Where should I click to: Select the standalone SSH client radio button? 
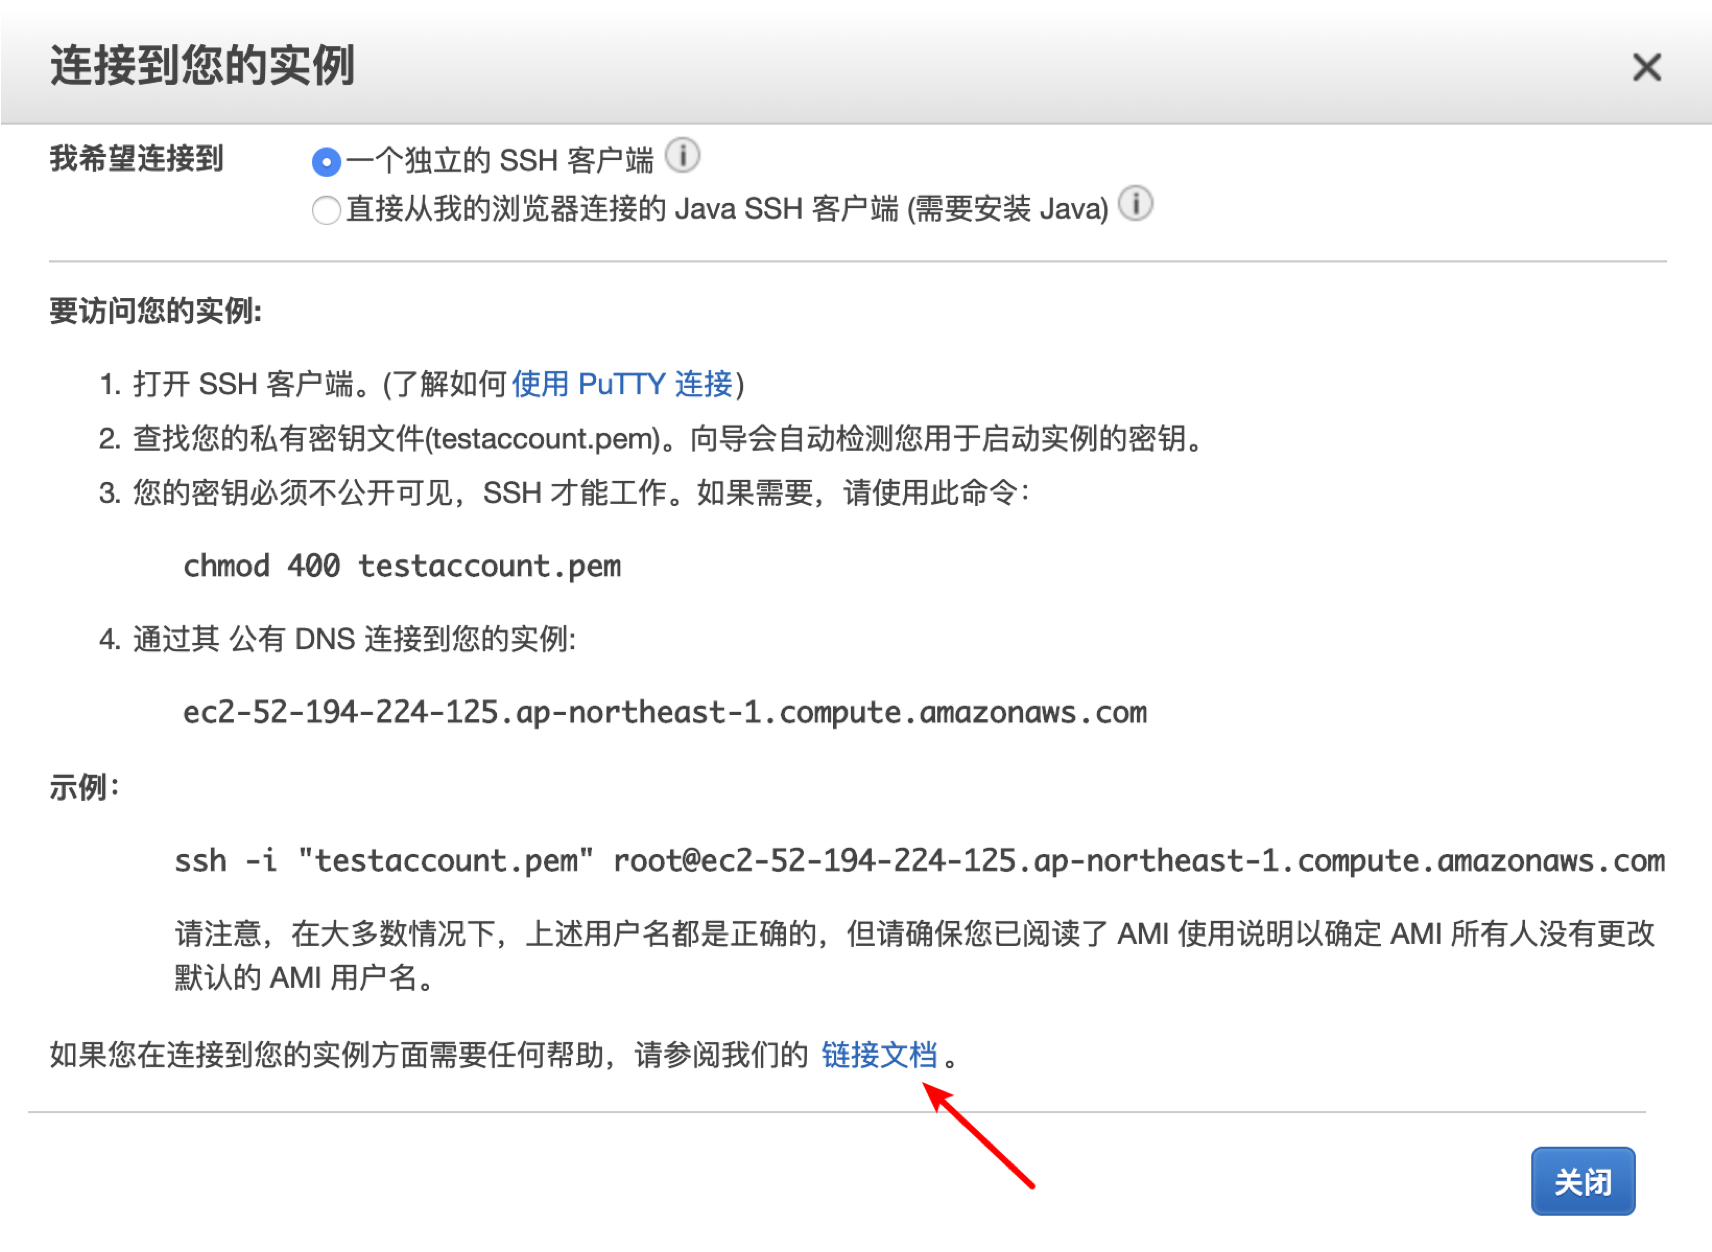pyautogui.click(x=326, y=161)
